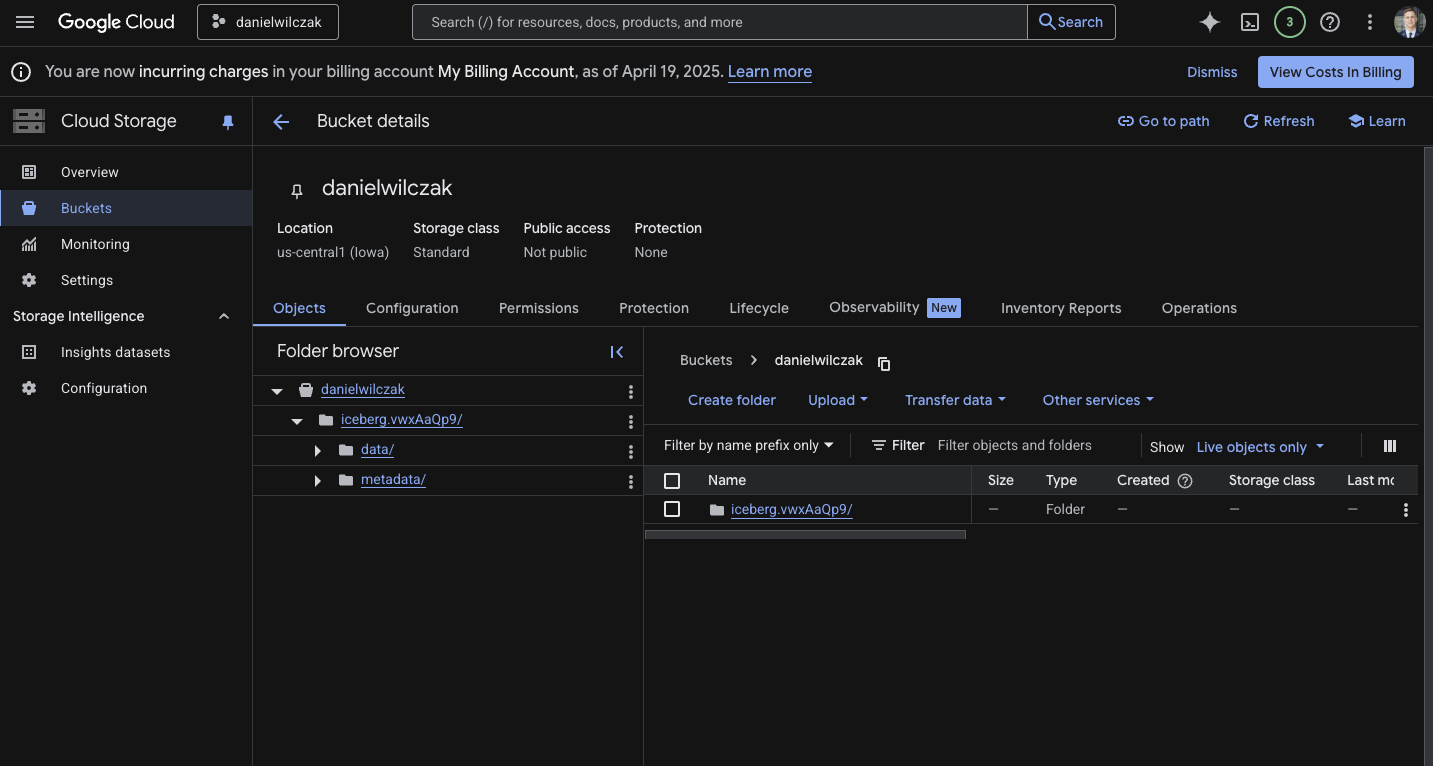Focus the resources search field
1433x766 pixels.
pyautogui.click(x=720, y=22)
